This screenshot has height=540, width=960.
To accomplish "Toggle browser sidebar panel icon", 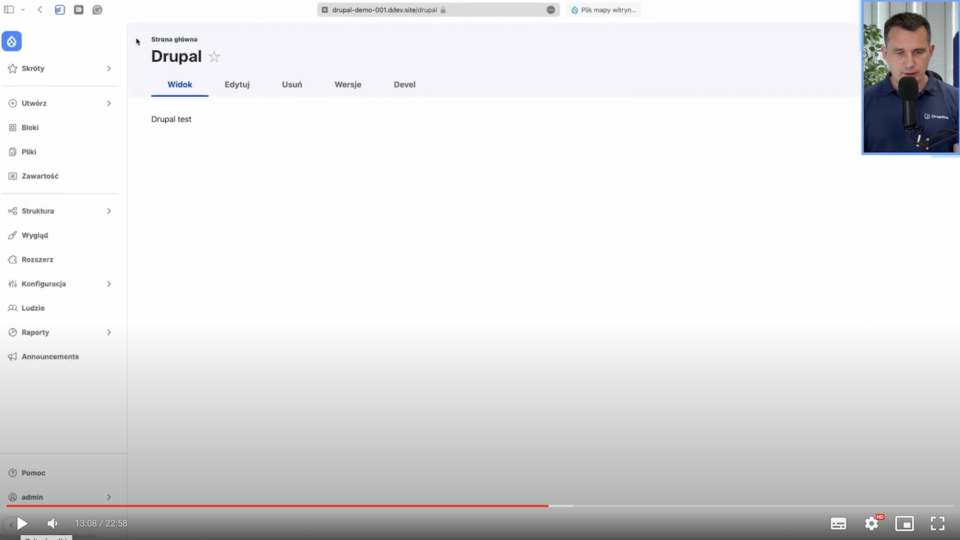I will coord(9,10).
